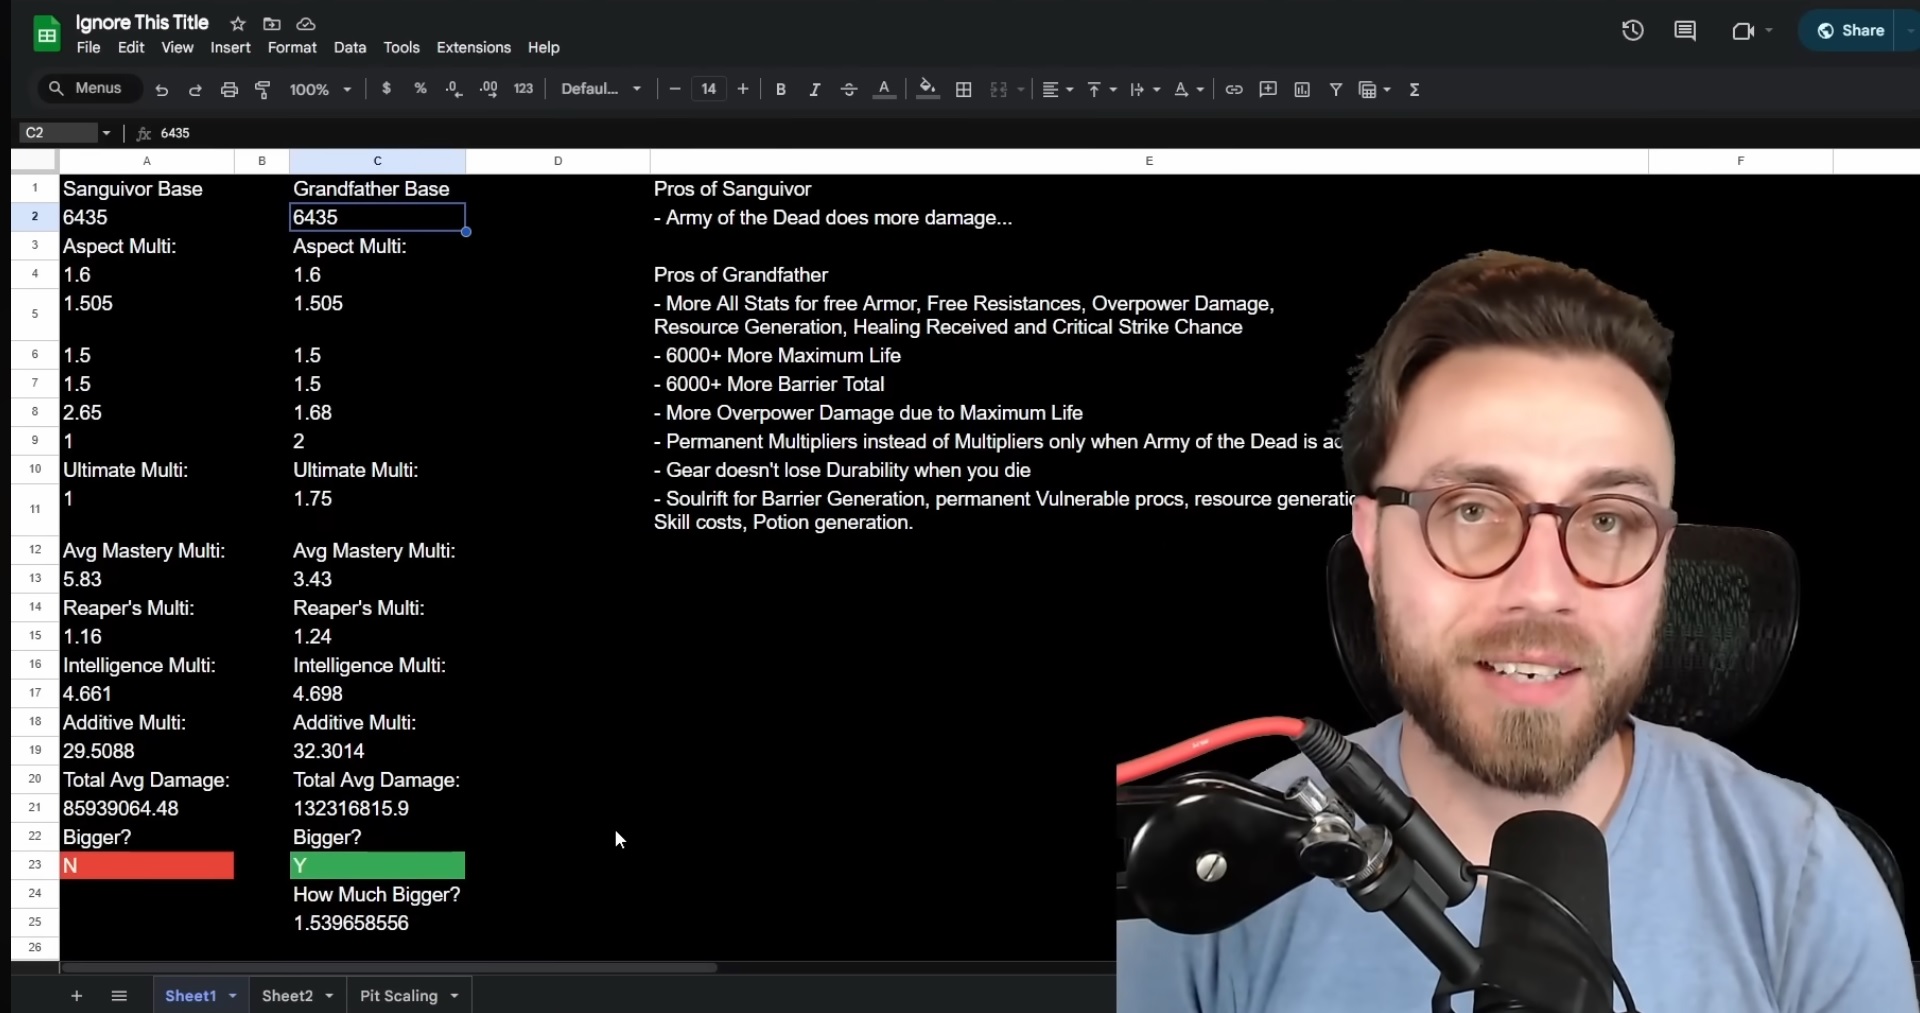Viewport: 1920px width, 1013px height.
Task: Click the Share button
Action: 1851,31
